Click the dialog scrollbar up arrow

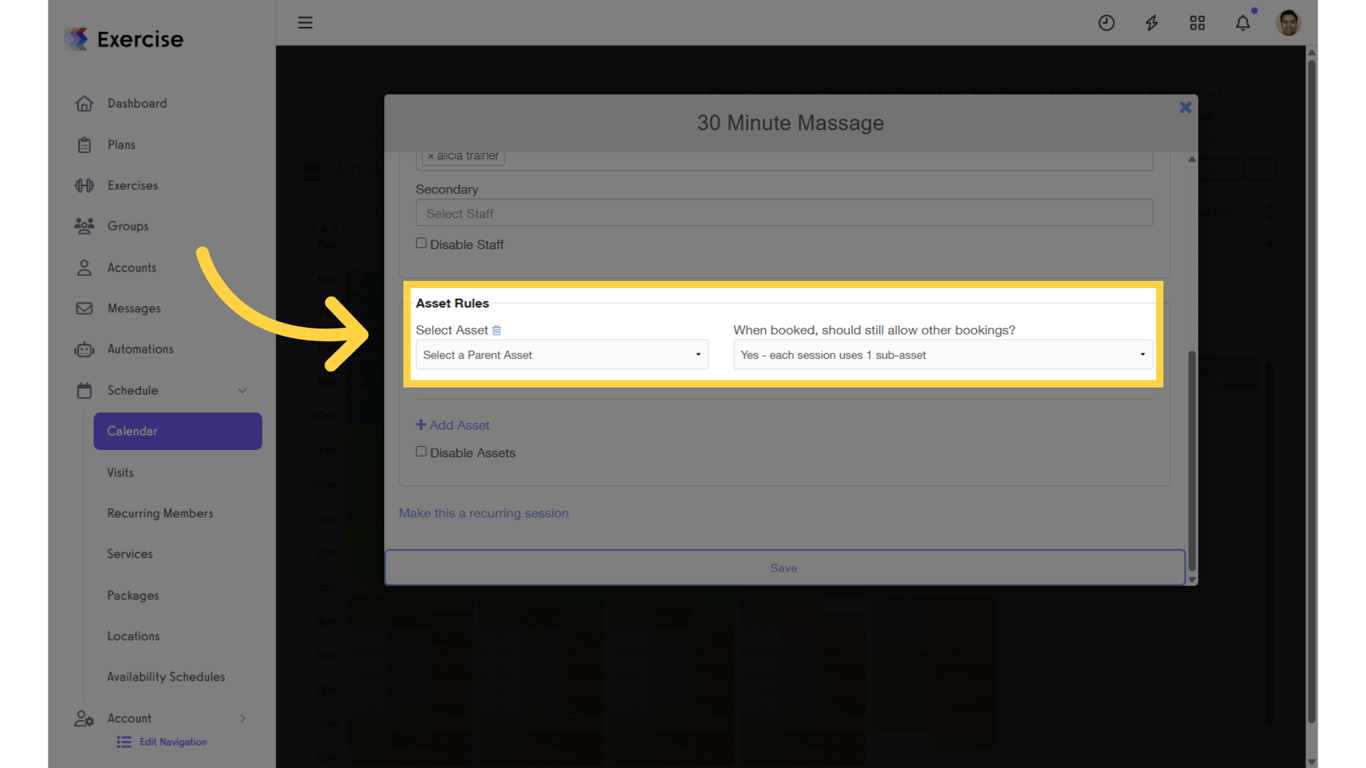coord(1191,159)
